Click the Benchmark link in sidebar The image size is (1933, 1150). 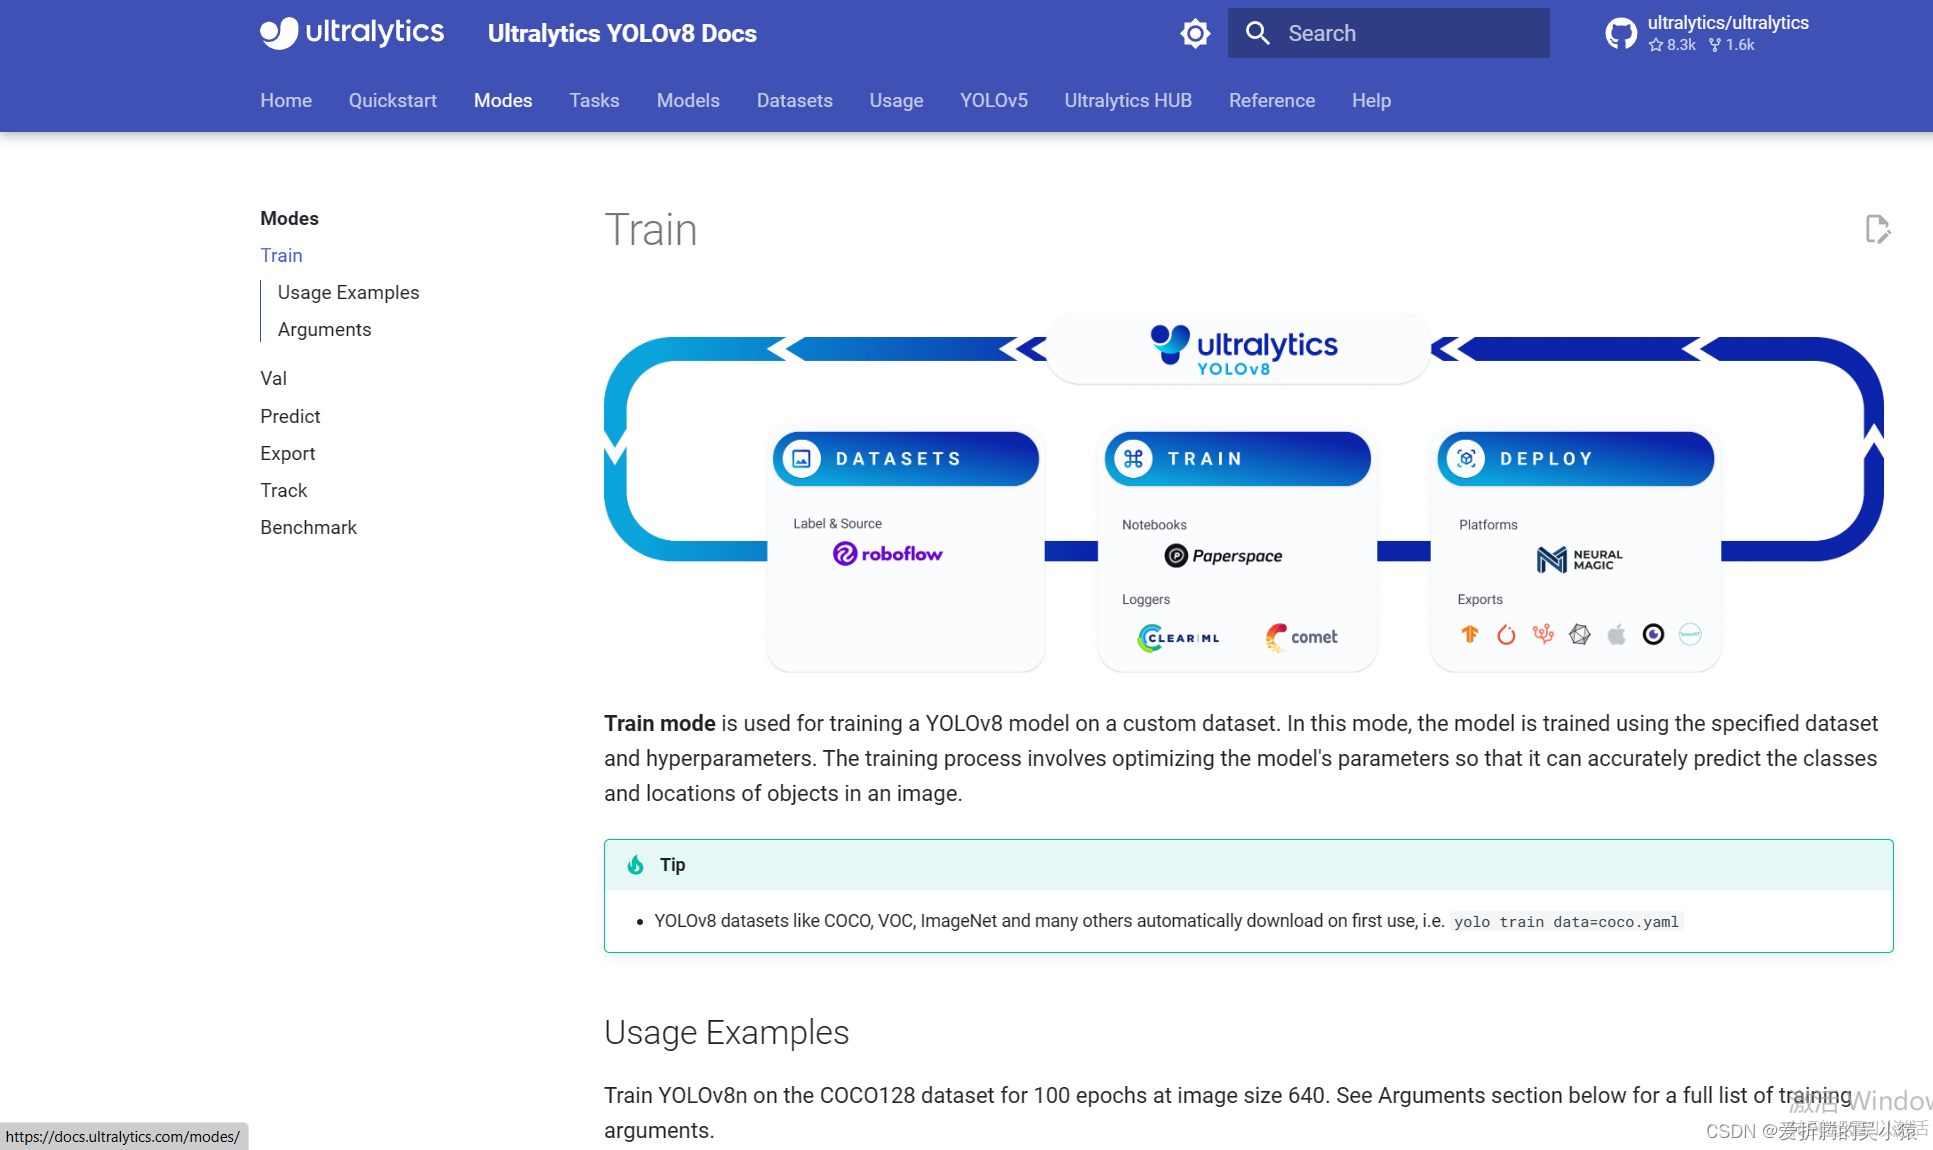coord(308,526)
